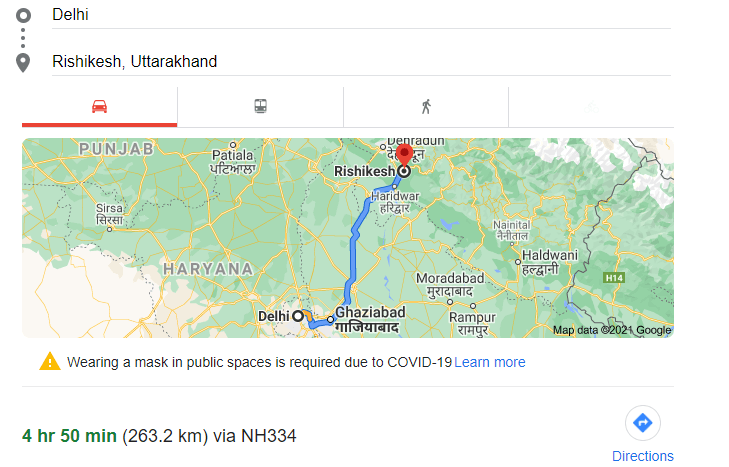Viewport: 729px width, 467px height.
Task: Select the driving car travel mode
Action: point(99,107)
